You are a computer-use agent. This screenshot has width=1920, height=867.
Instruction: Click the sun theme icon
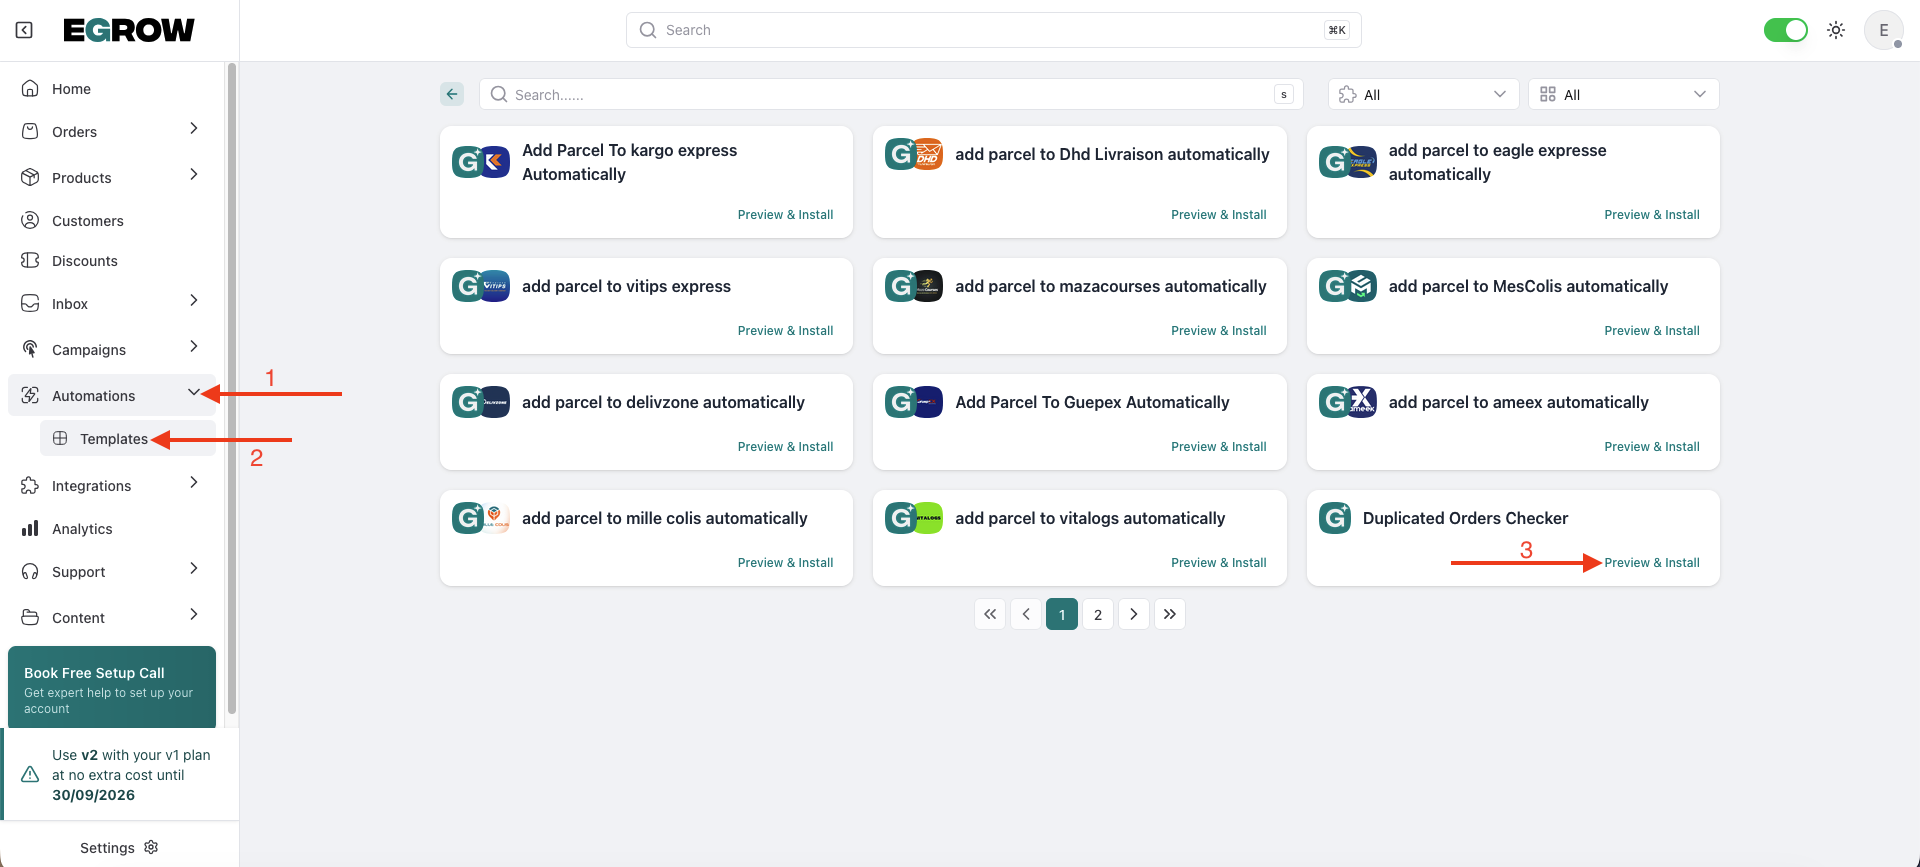click(x=1836, y=30)
